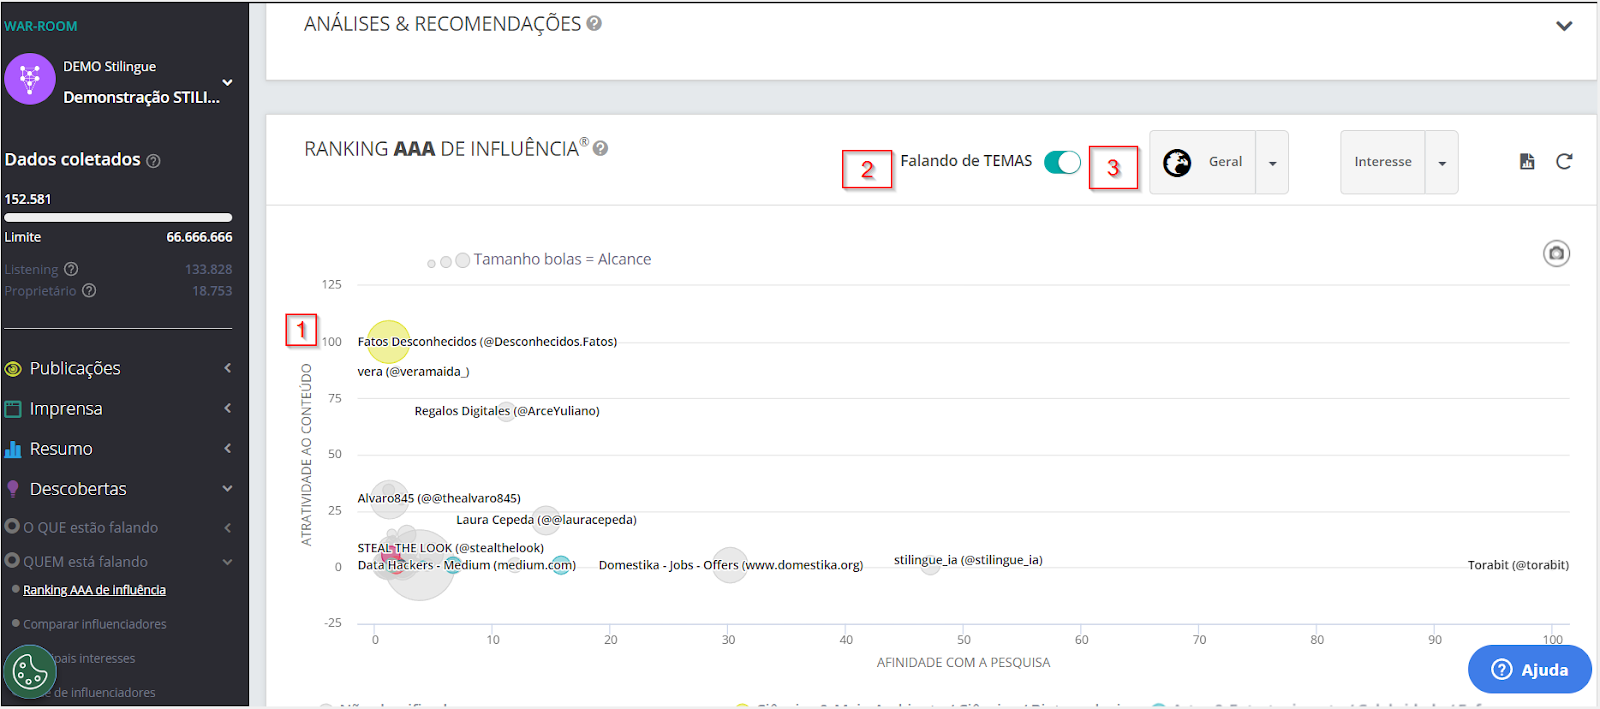Select O QUE estão falando section
The image size is (1600, 709).
(x=90, y=527)
